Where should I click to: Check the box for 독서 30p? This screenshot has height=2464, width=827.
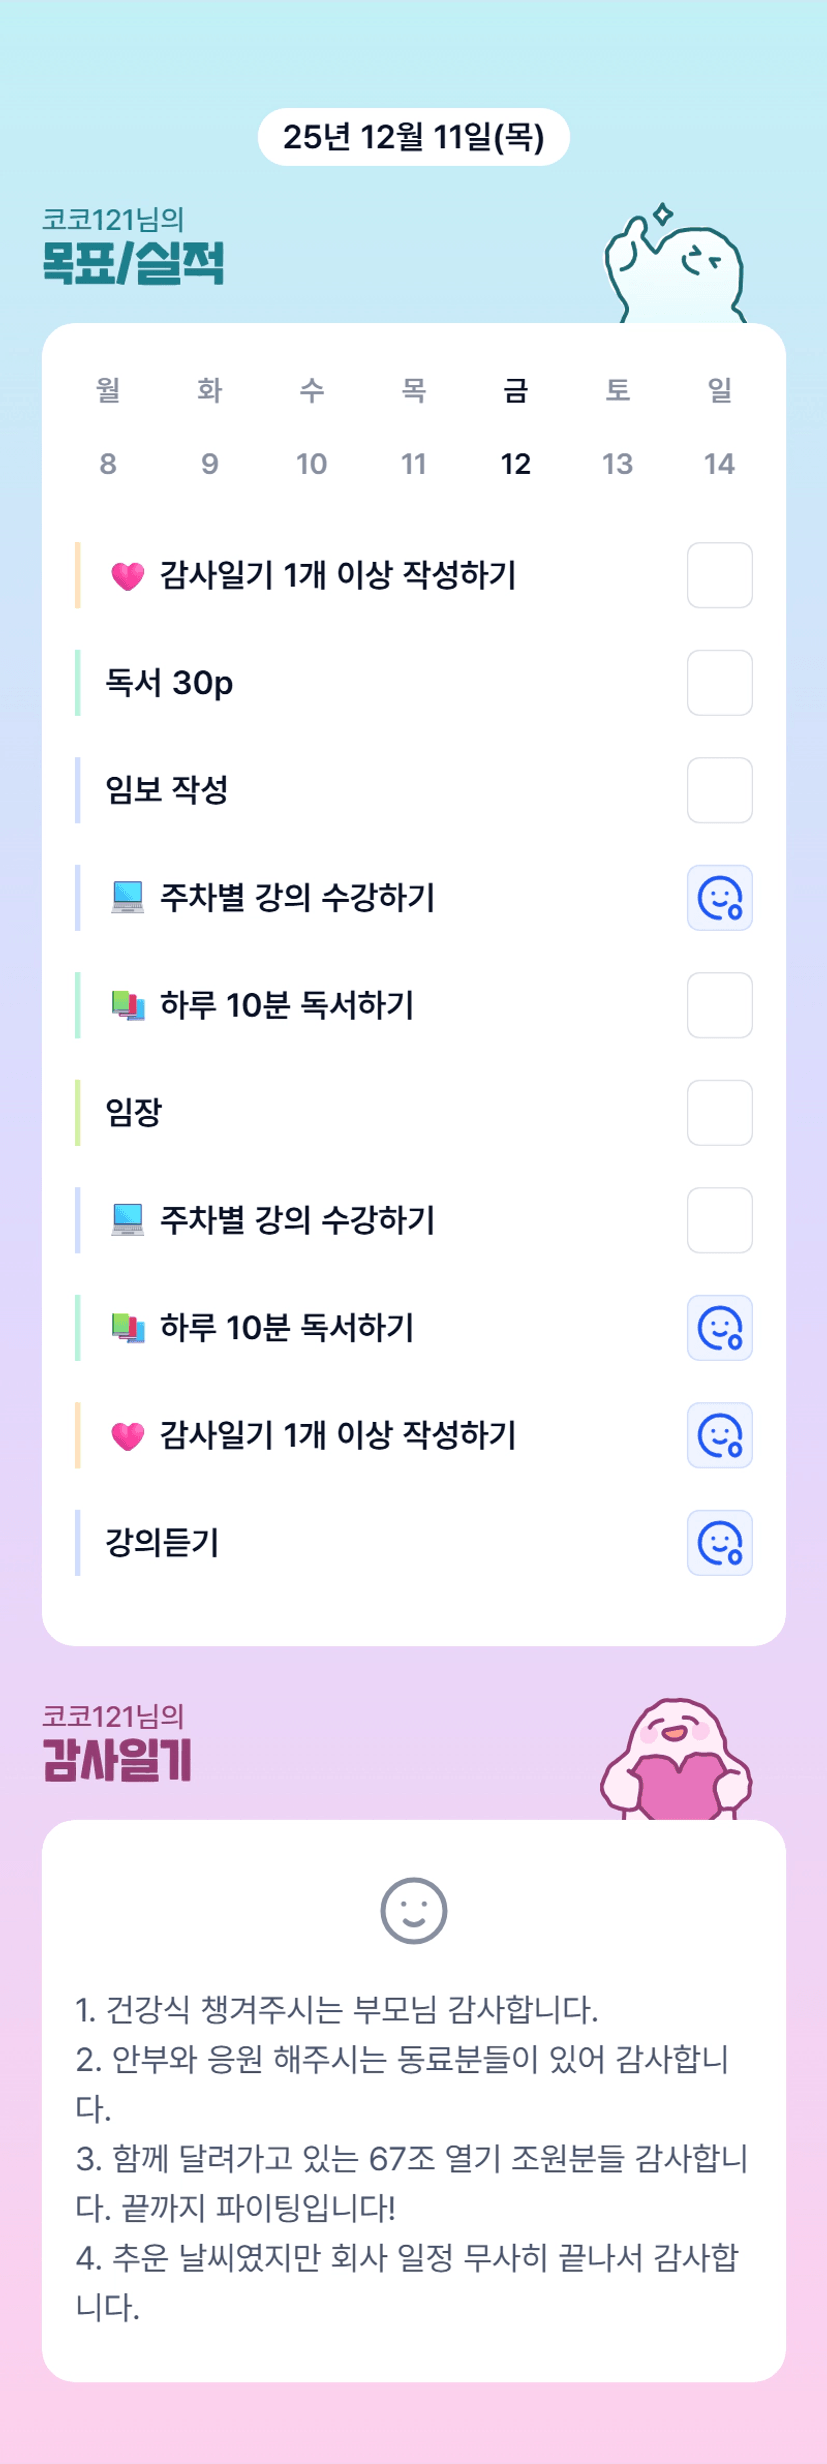click(719, 683)
